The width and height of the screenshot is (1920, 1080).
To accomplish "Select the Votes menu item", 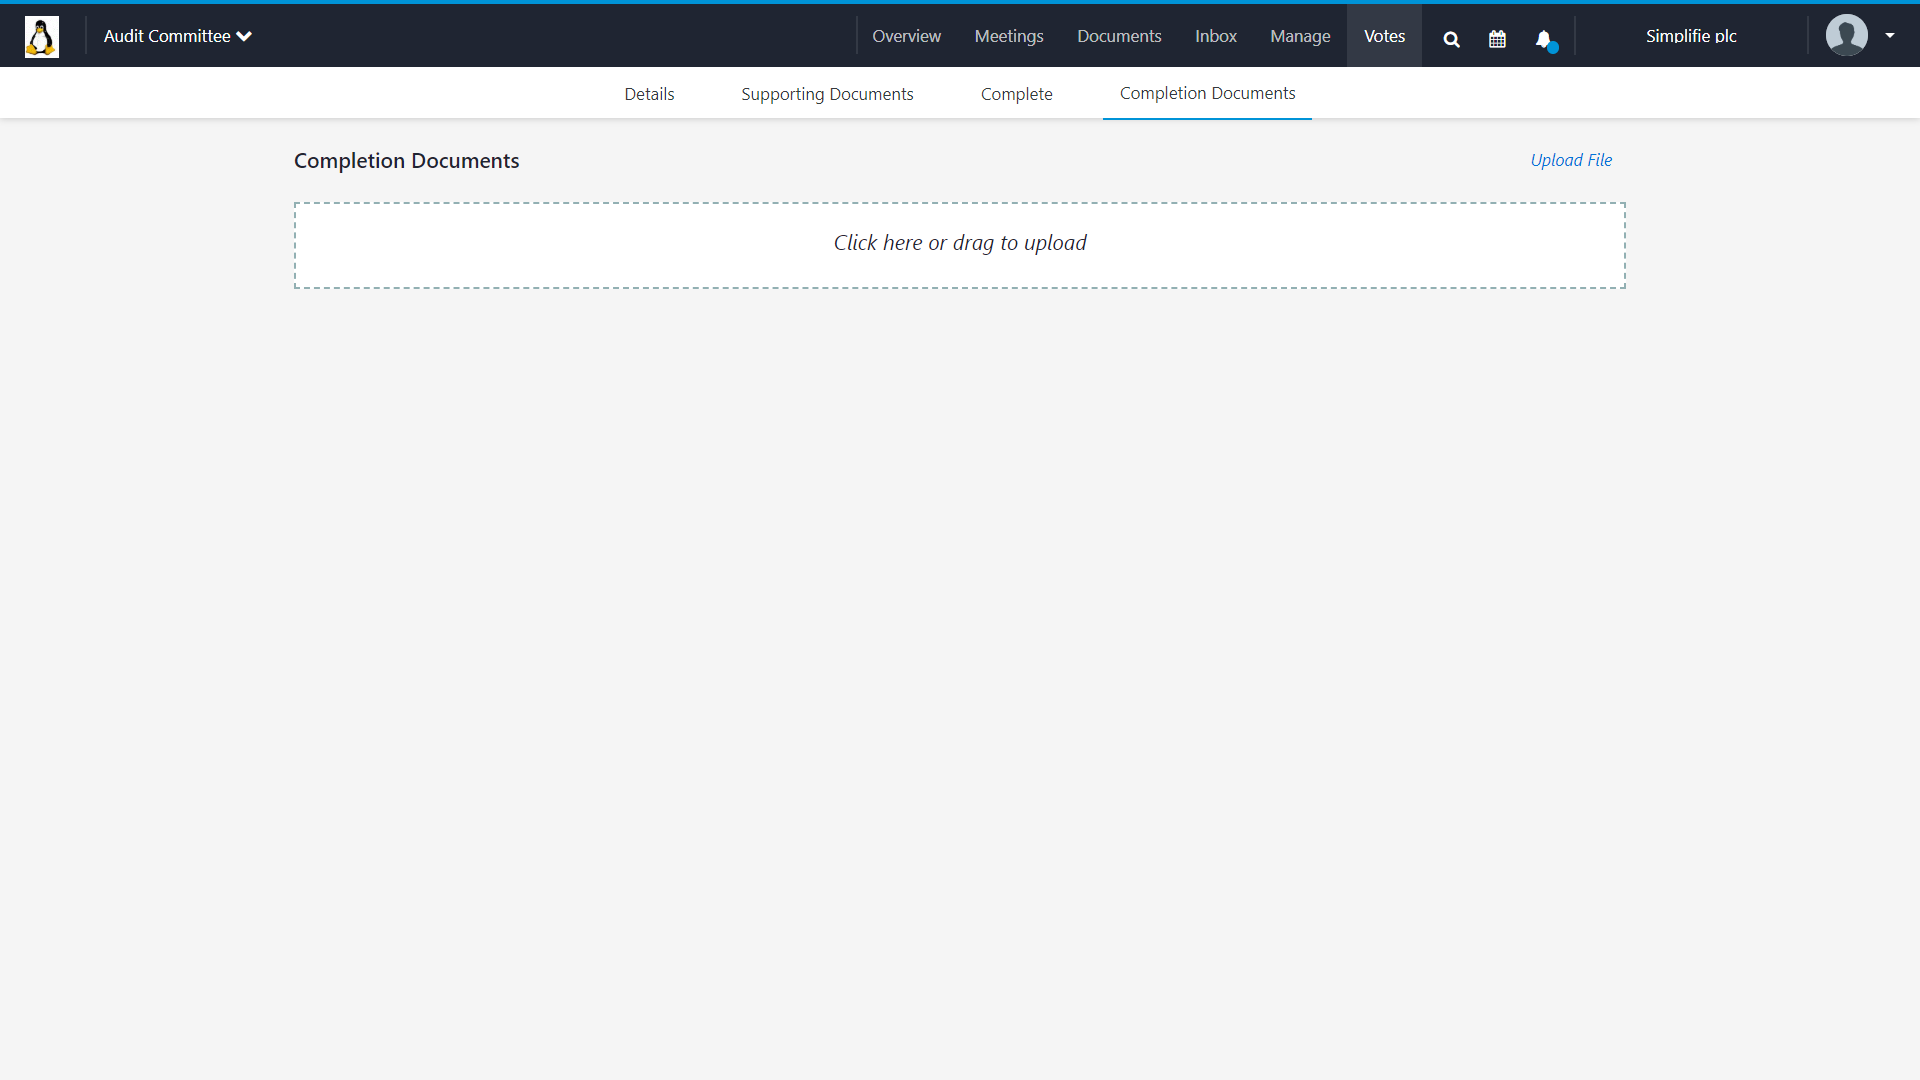I will coord(1384,36).
